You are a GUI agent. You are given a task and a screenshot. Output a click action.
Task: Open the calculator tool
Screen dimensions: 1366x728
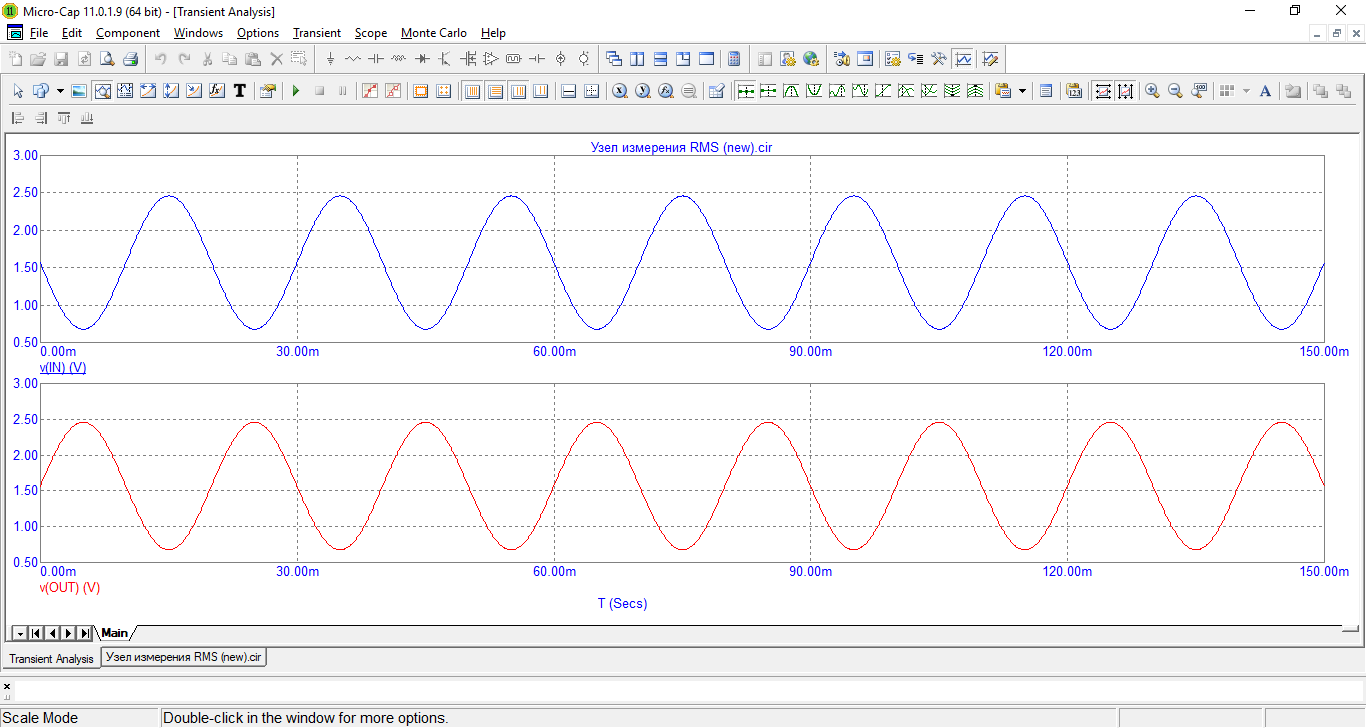(x=733, y=59)
